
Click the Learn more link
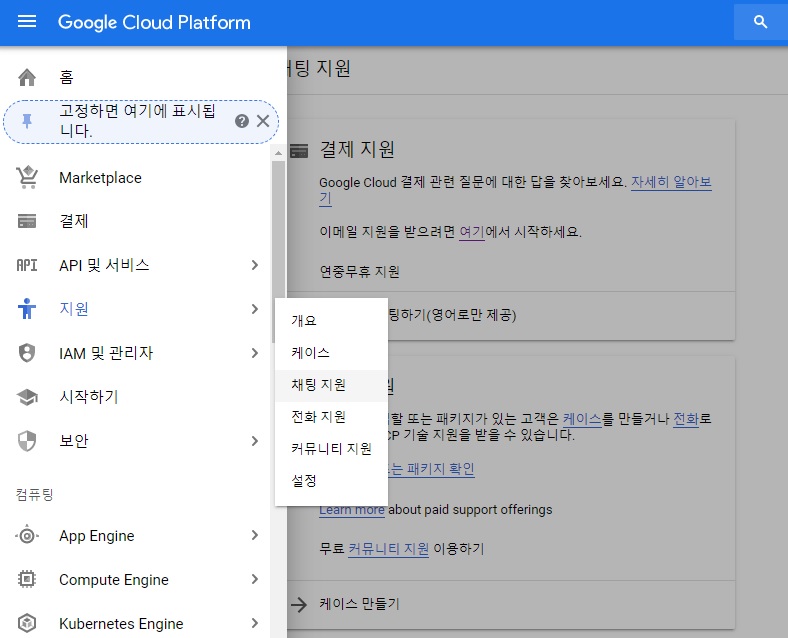352,509
